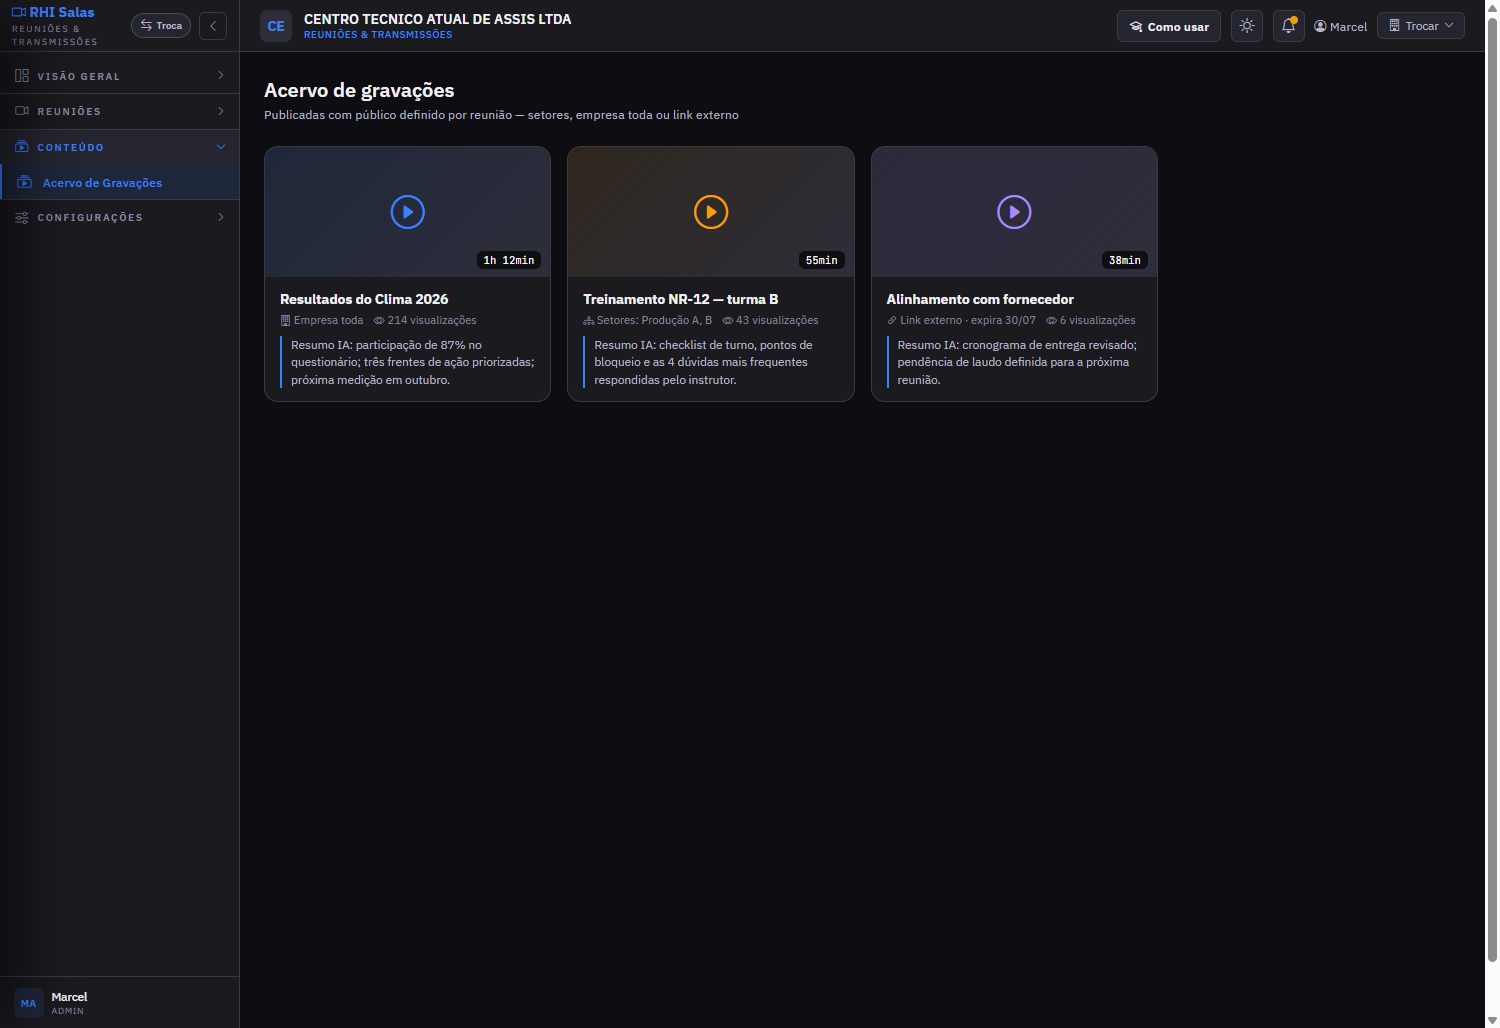Viewport: 1500px width, 1028px height.
Task: Click the Link externo expira 30/07 label
Action: click(x=961, y=320)
